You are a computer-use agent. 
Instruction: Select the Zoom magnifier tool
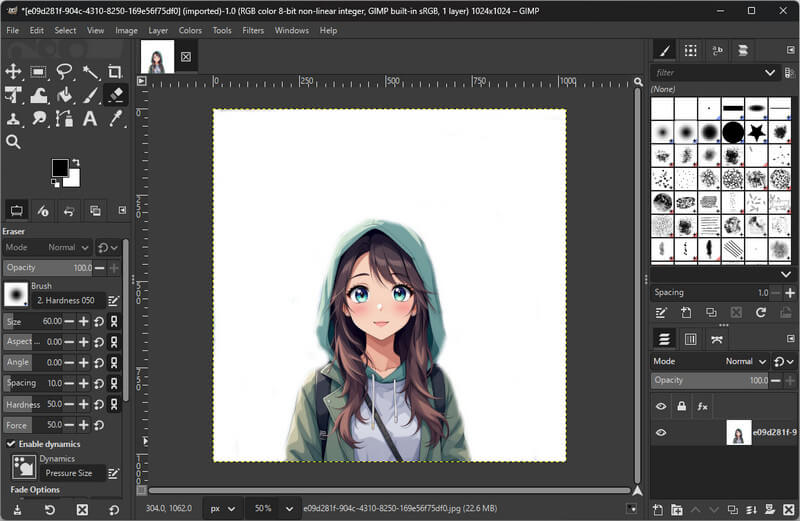click(x=13, y=142)
